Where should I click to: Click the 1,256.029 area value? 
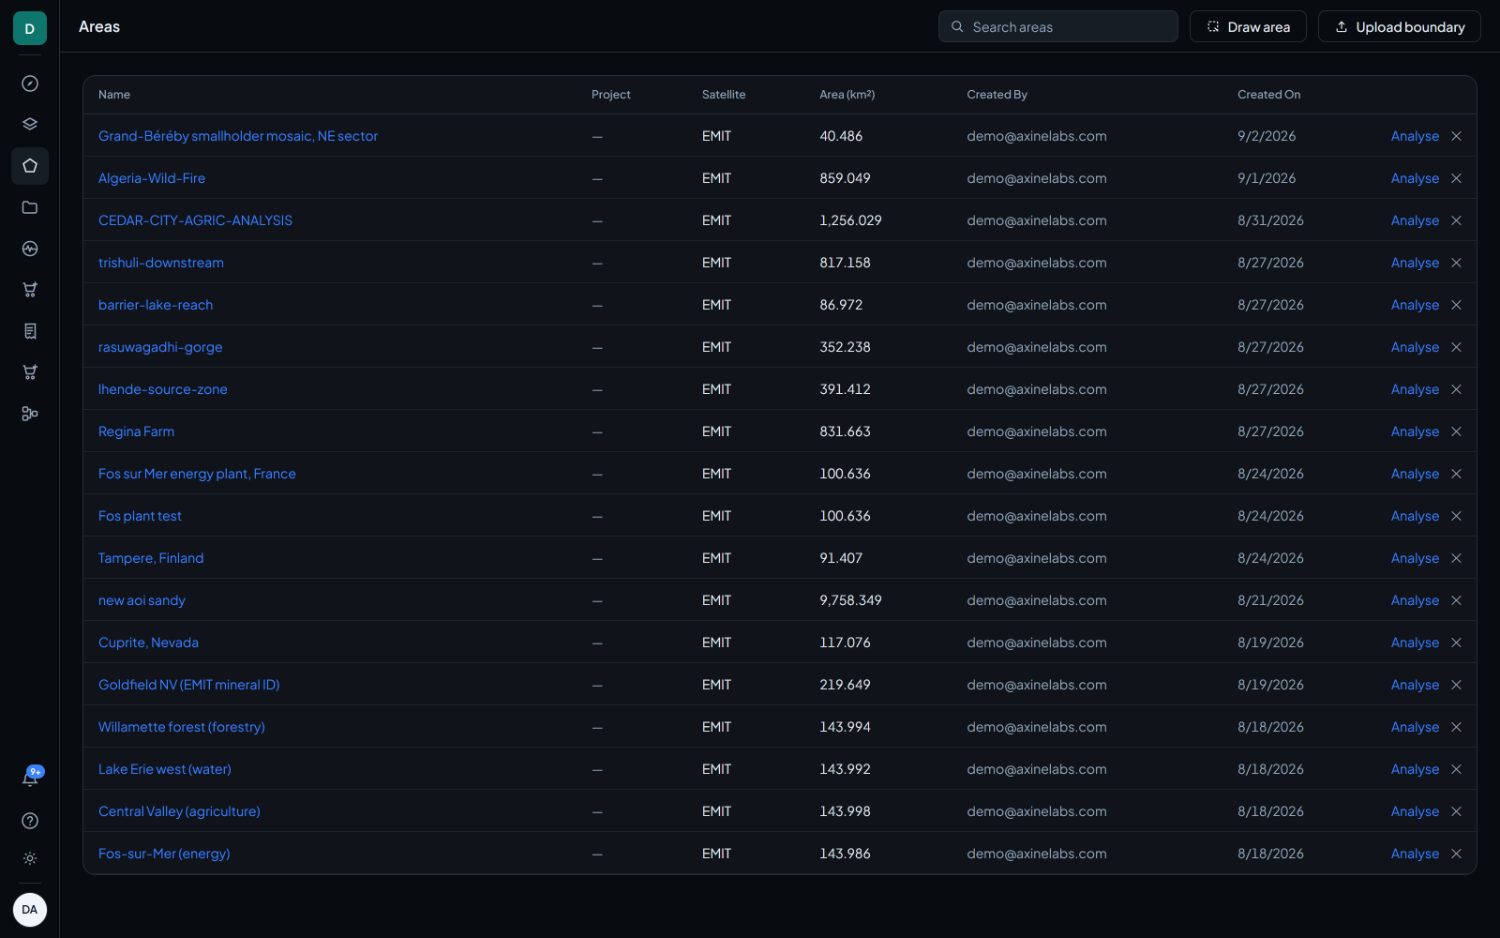point(850,220)
